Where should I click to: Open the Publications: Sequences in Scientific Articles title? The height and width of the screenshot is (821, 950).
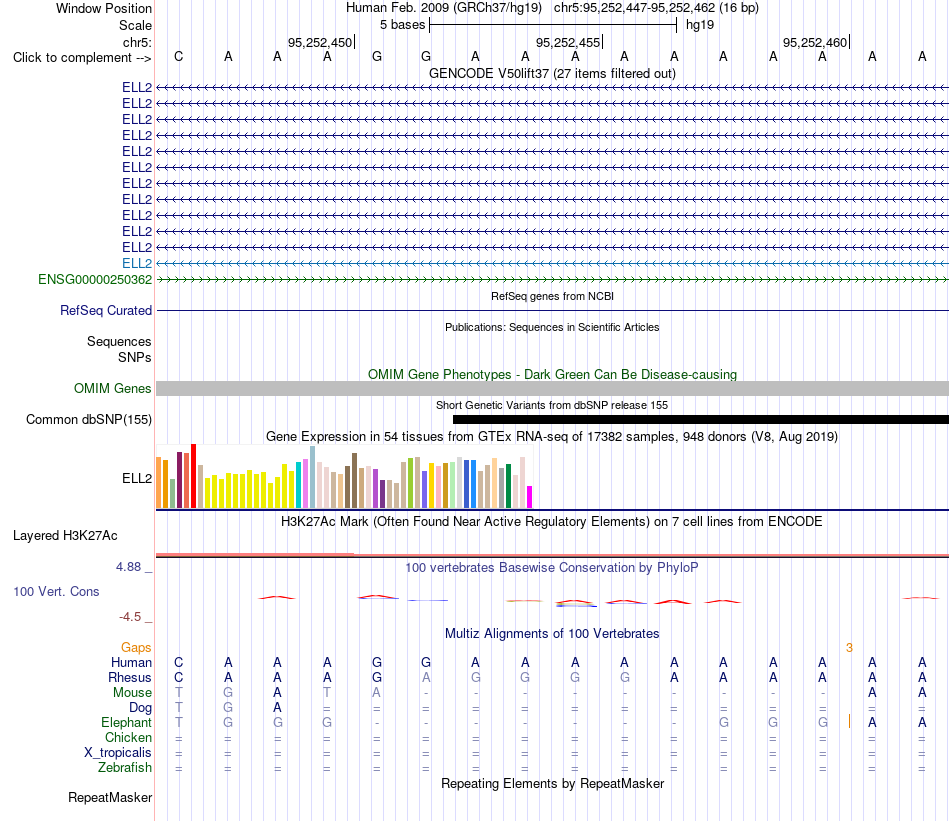coord(552,327)
